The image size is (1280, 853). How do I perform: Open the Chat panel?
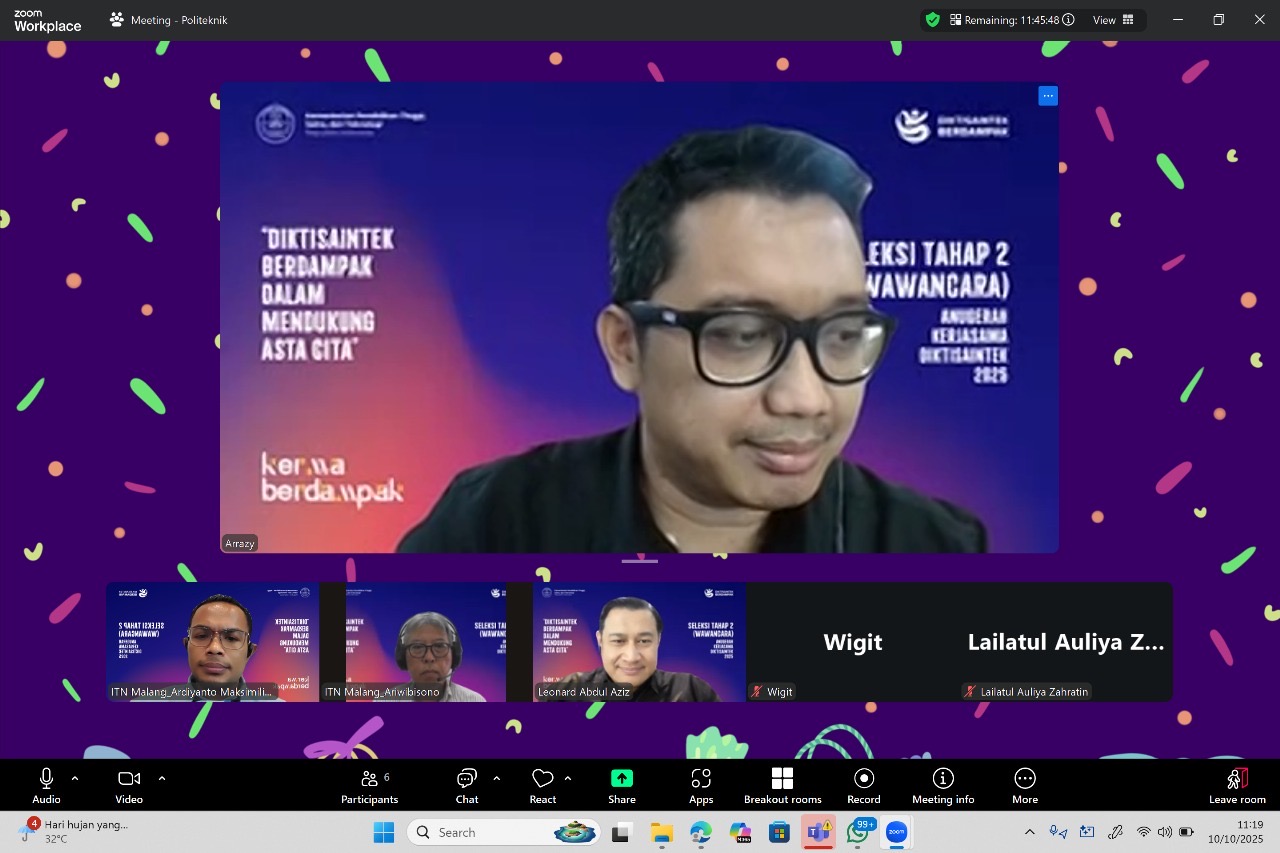[x=465, y=785]
